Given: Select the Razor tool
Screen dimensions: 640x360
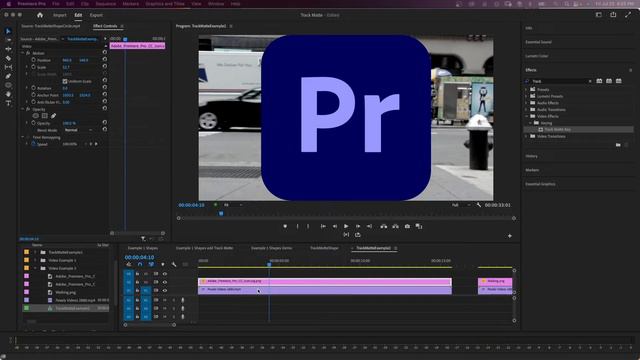Looking at the screenshot, I should [x=8, y=58].
